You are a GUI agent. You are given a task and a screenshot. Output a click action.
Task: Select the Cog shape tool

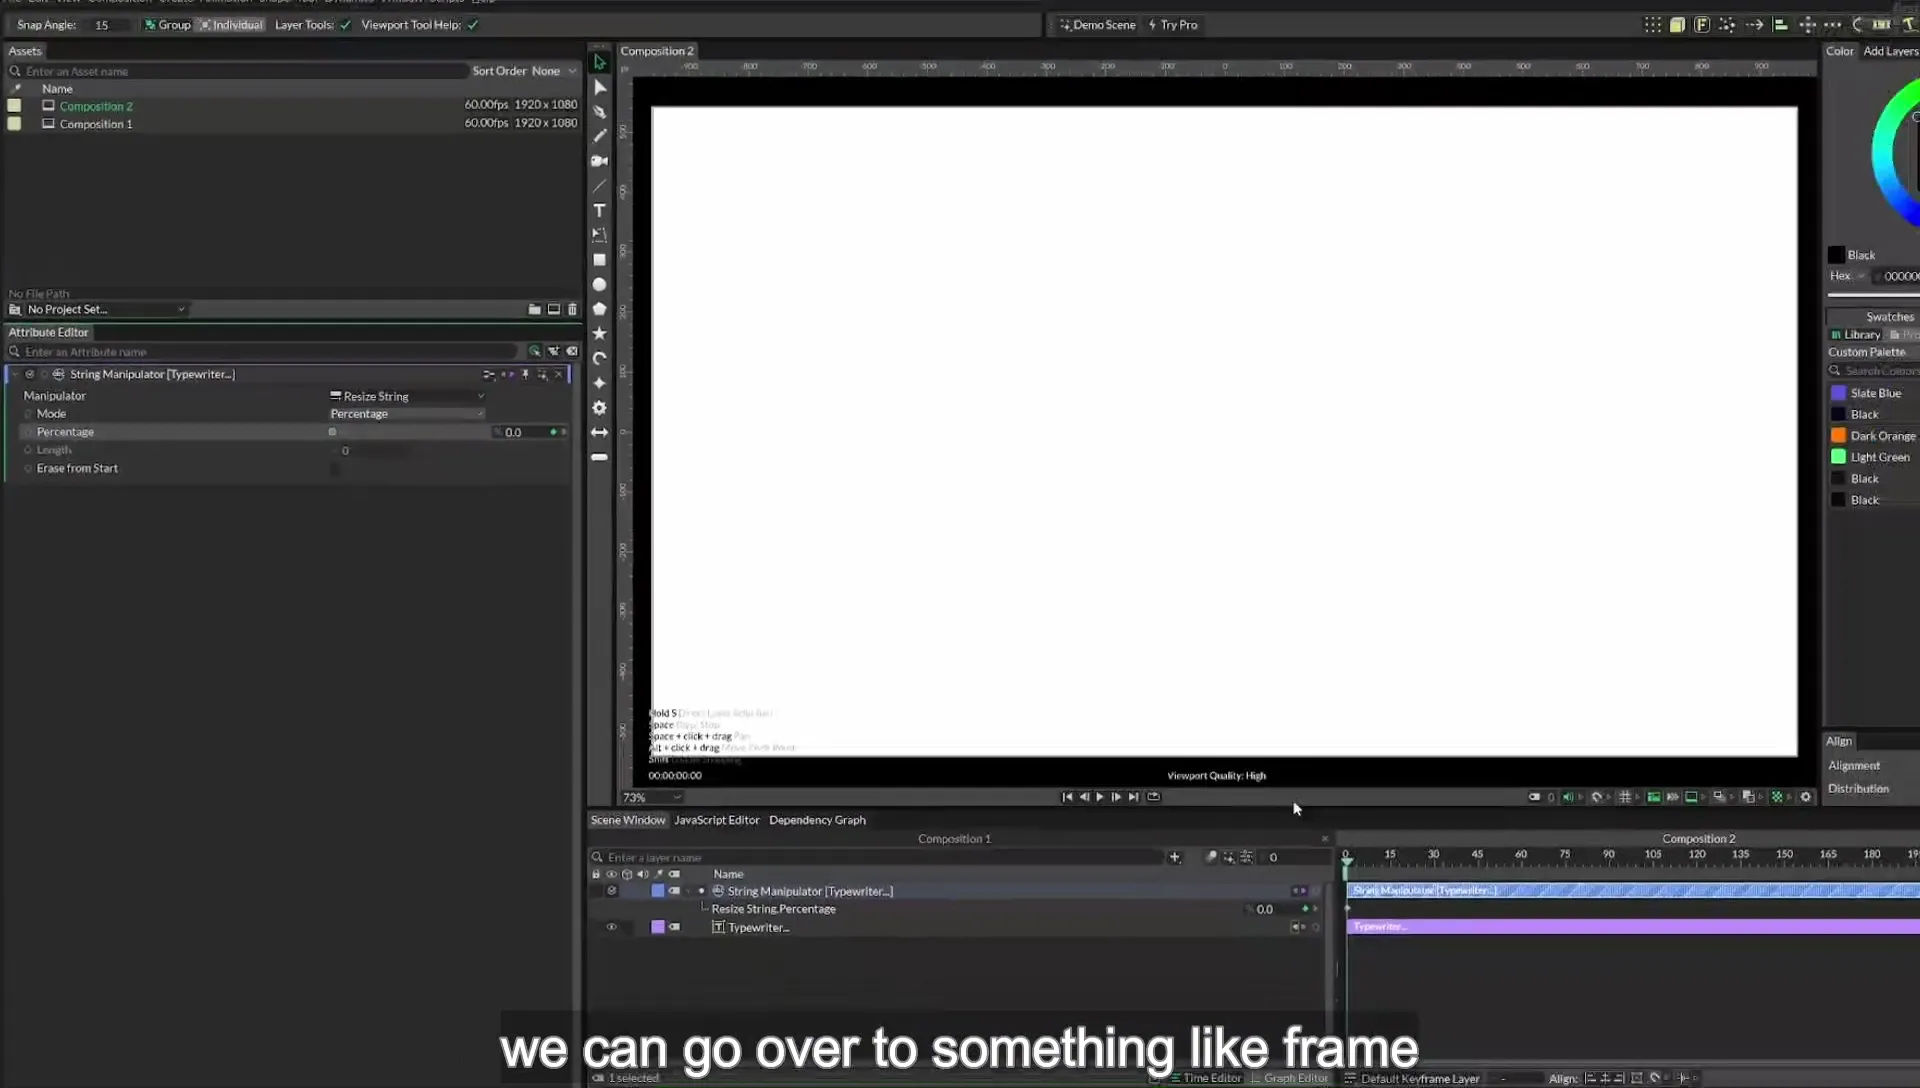[600, 408]
